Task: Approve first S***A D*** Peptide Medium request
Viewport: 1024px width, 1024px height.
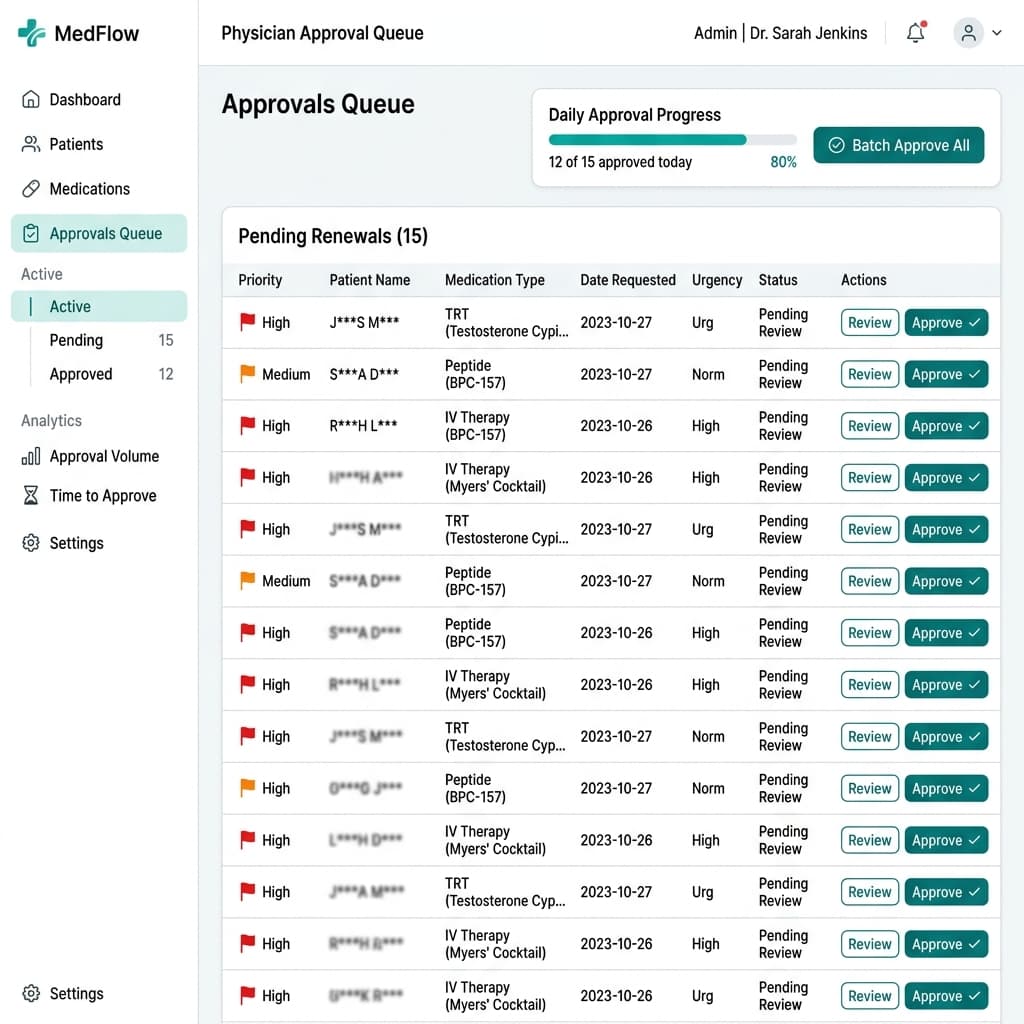Action: coord(946,374)
